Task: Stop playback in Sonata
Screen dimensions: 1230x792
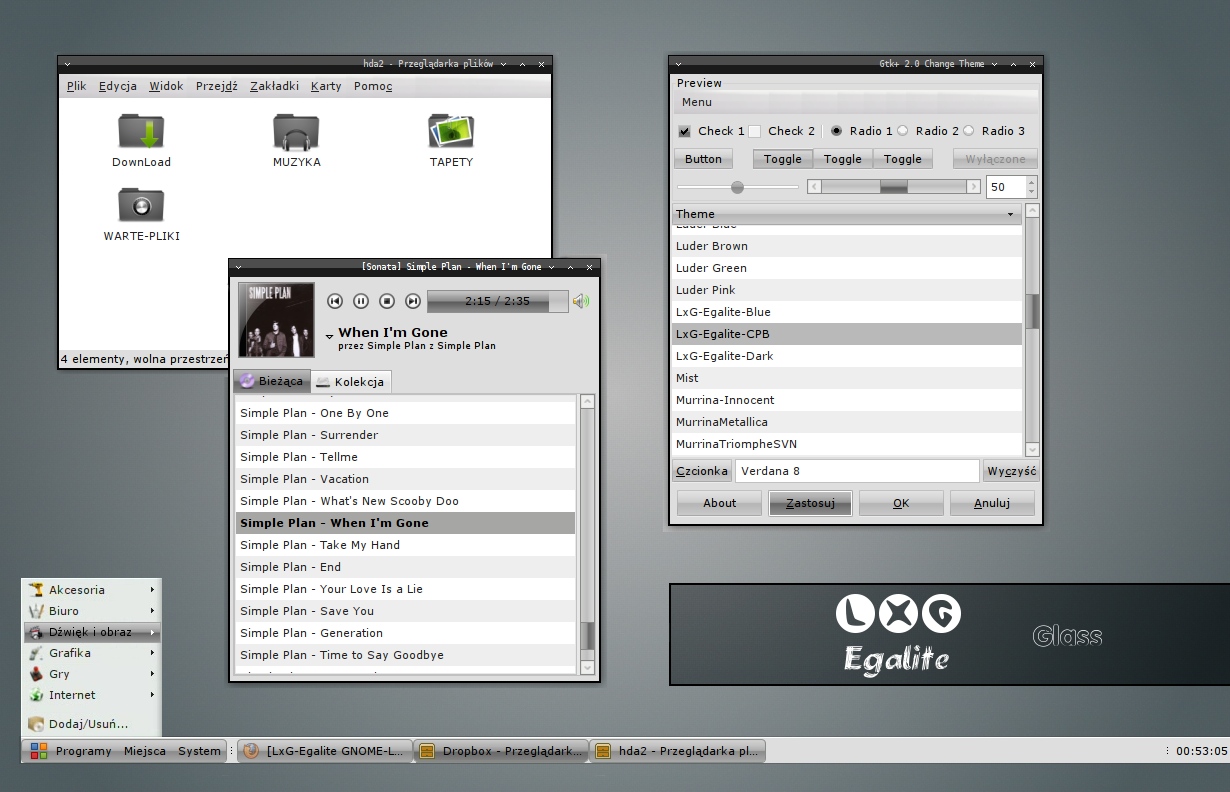Action: pyautogui.click(x=387, y=301)
